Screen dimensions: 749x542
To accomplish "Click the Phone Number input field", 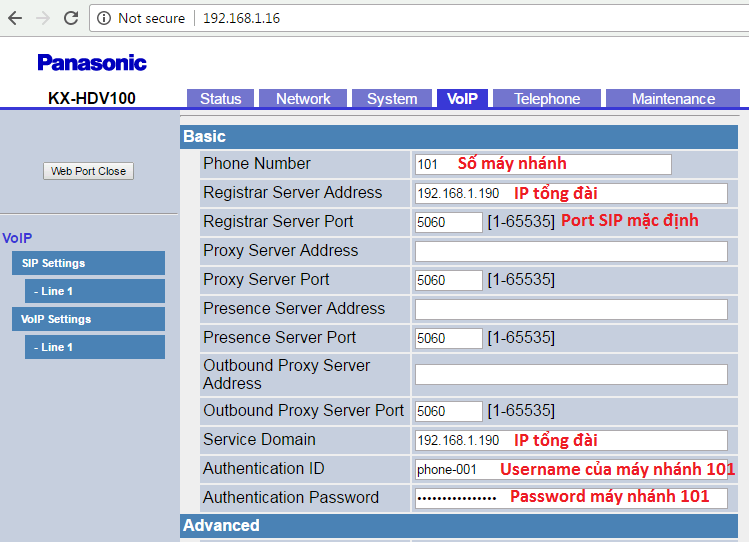I will 542,164.
